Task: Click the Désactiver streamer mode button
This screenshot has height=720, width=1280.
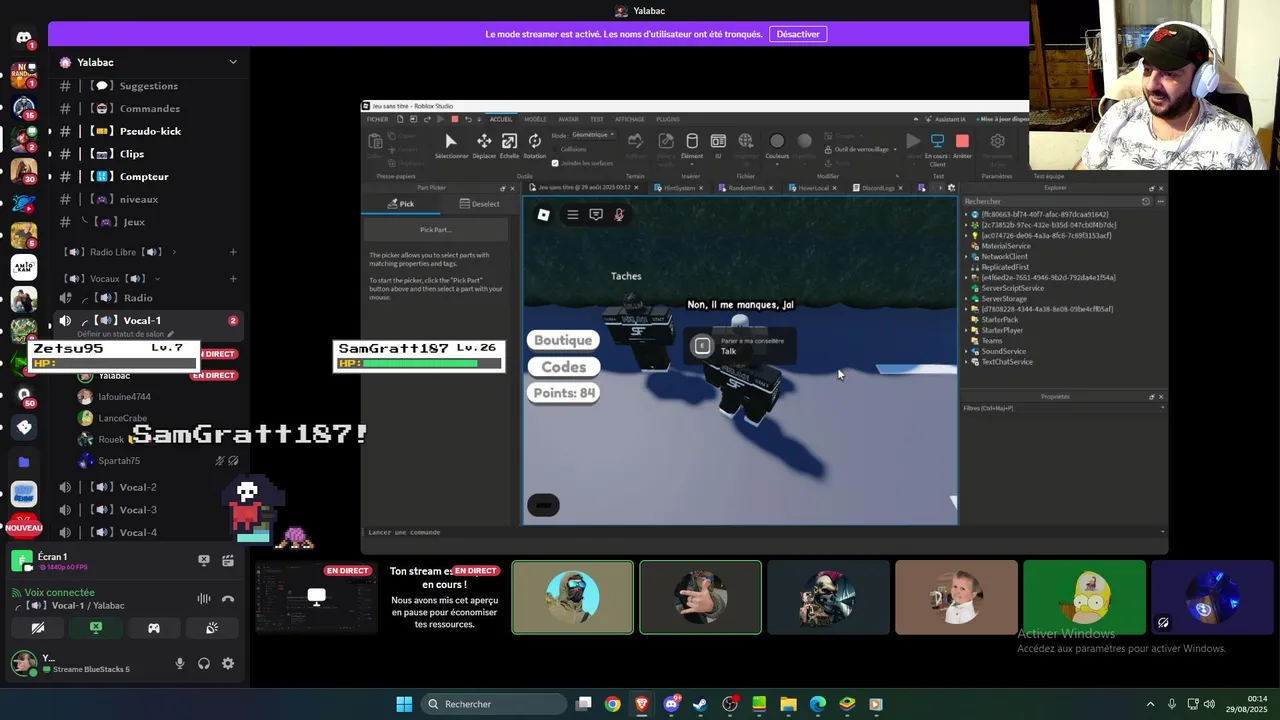Action: point(798,34)
